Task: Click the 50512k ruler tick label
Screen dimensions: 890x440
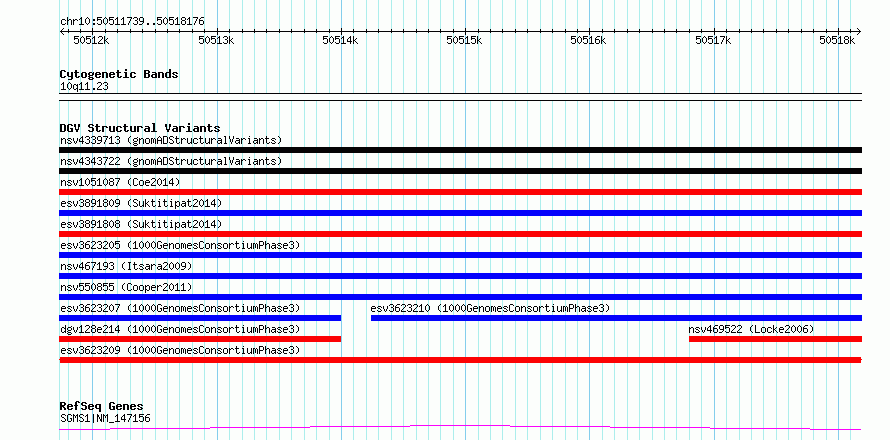Action: (91, 40)
